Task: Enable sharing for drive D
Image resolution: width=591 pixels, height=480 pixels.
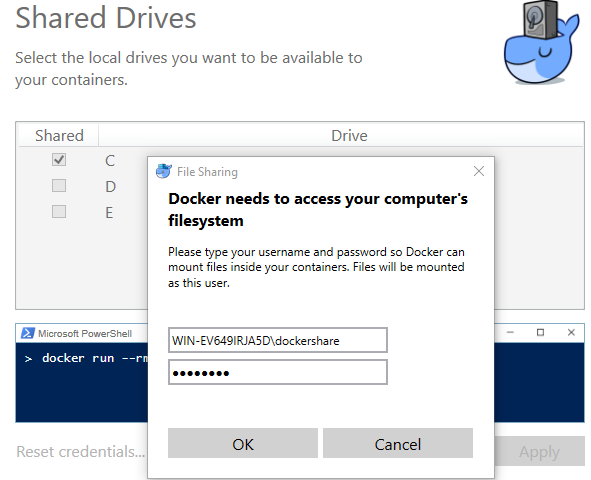Action: [x=59, y=186]
